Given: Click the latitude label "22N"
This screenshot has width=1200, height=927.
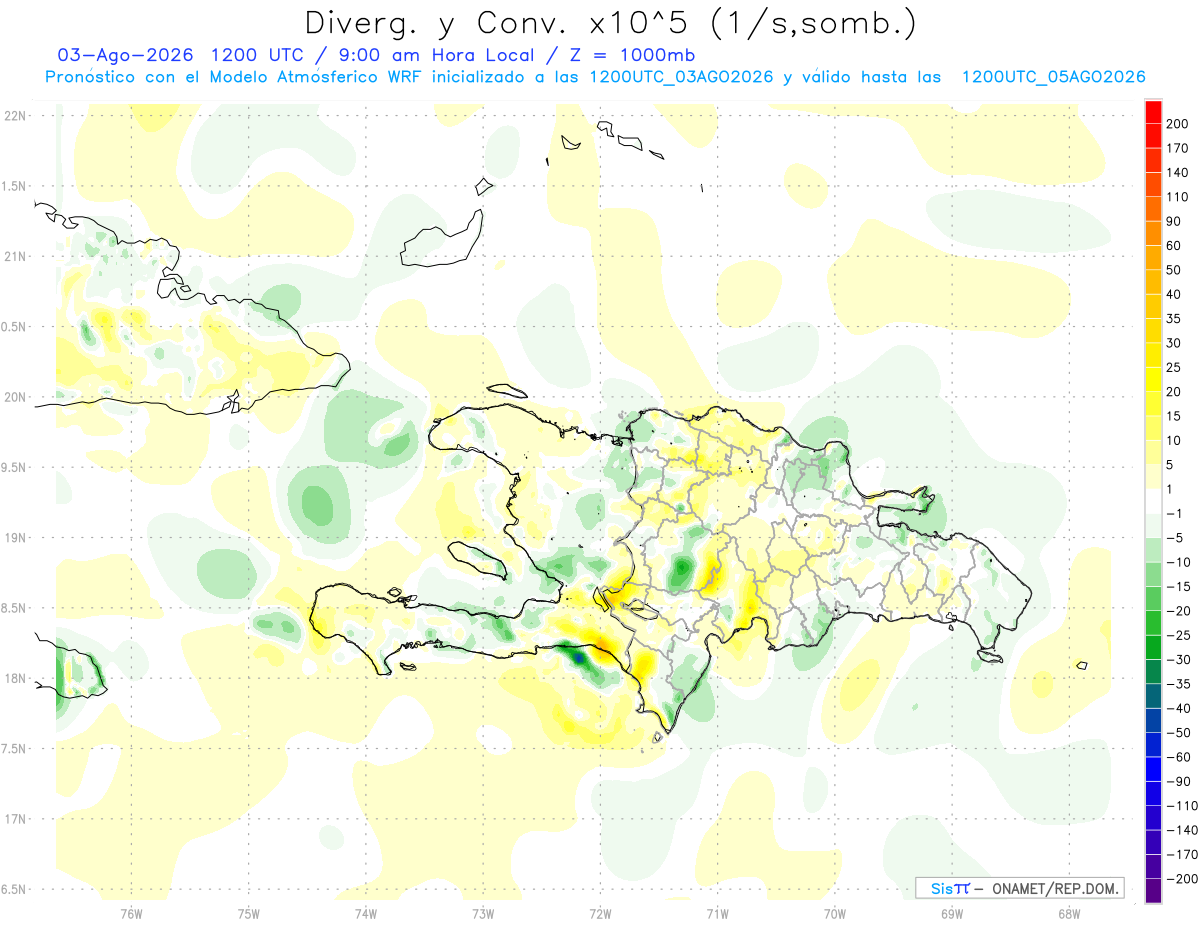Looking at the screenshot, I should (x=14, y=115).
